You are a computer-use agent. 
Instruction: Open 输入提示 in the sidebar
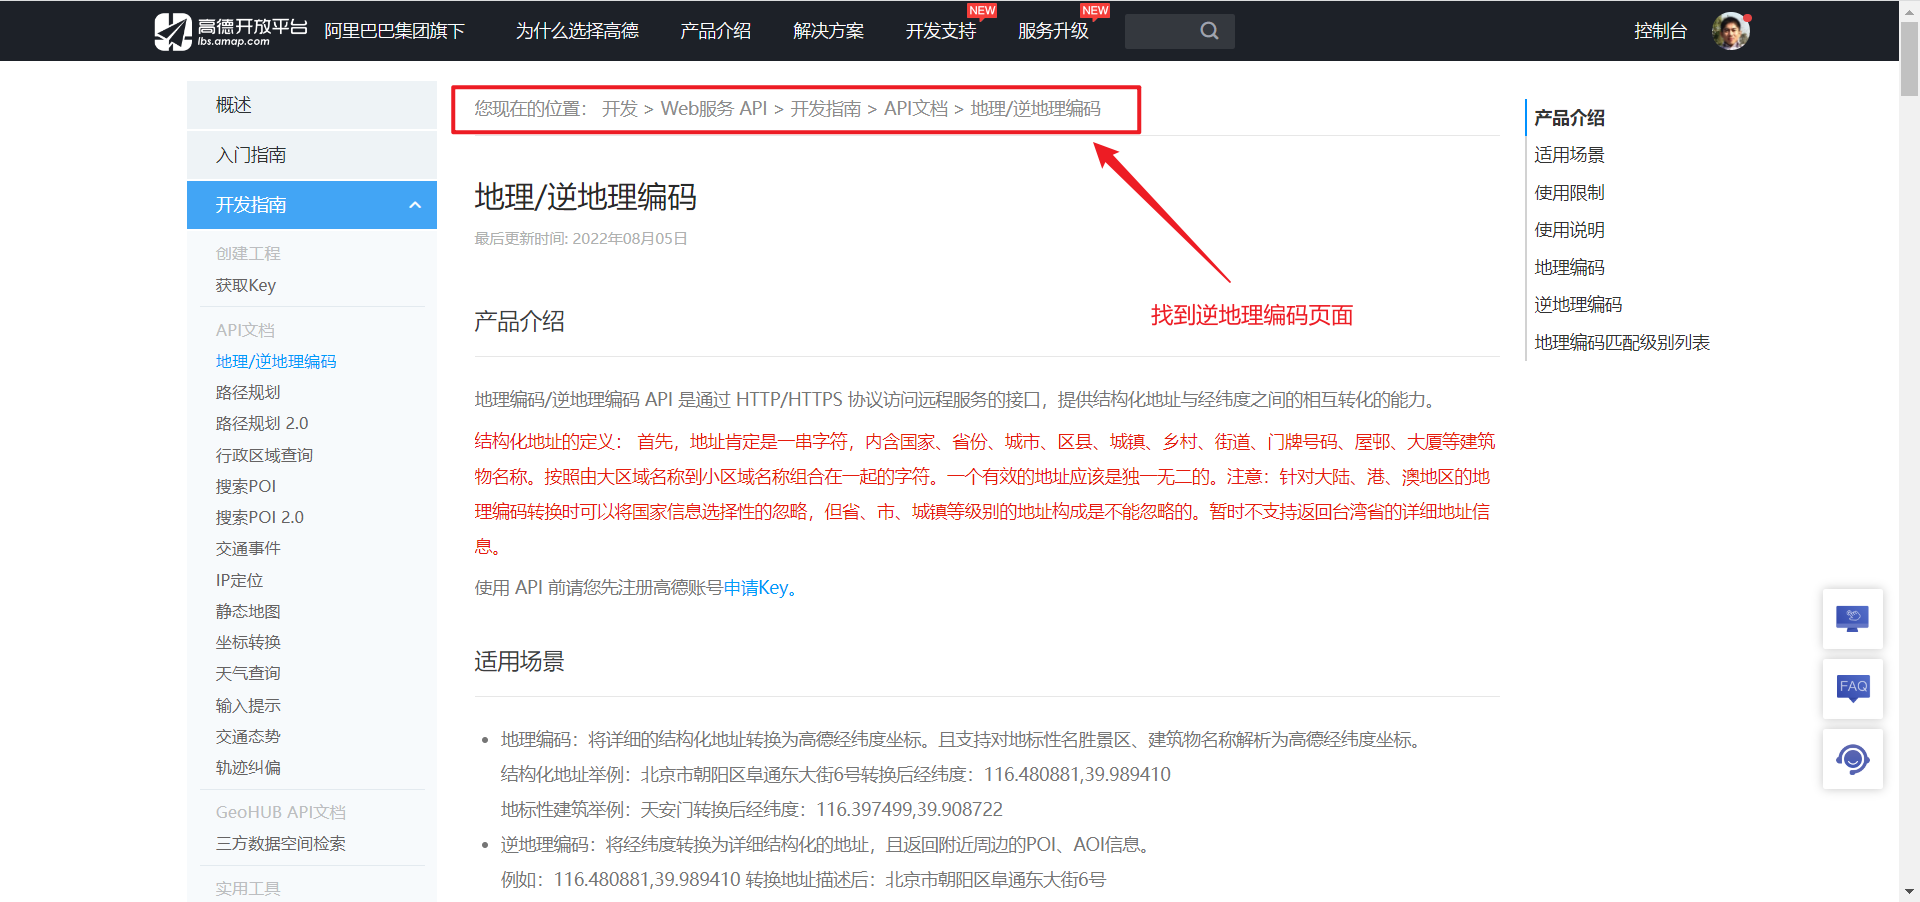click(248, 705)
